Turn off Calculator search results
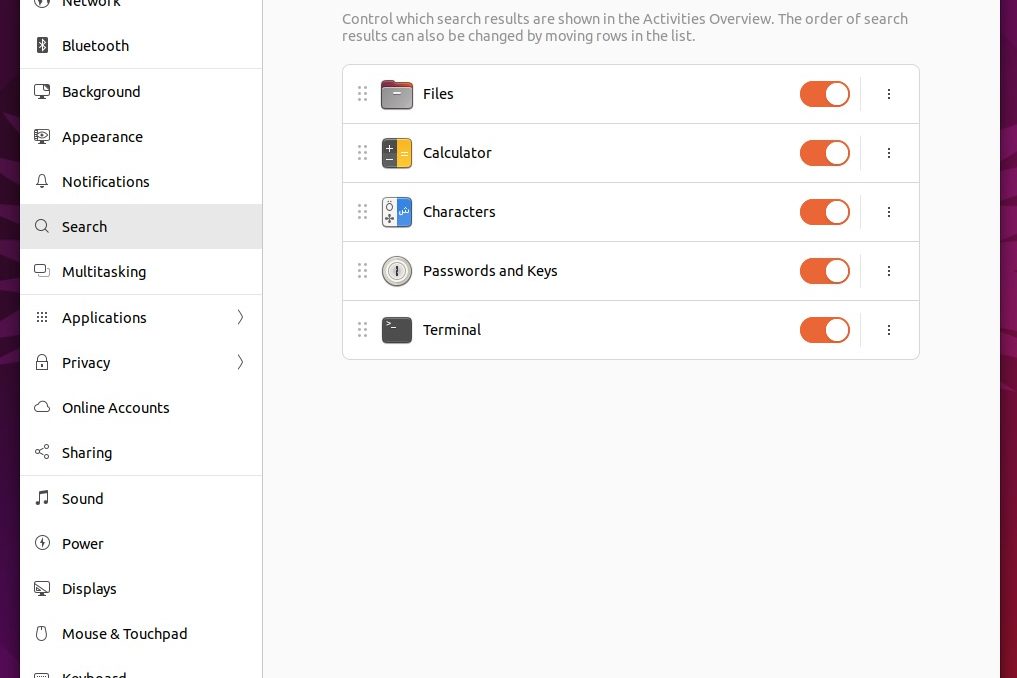This screenshot has width=1017, height=678. tap(824, 152)
